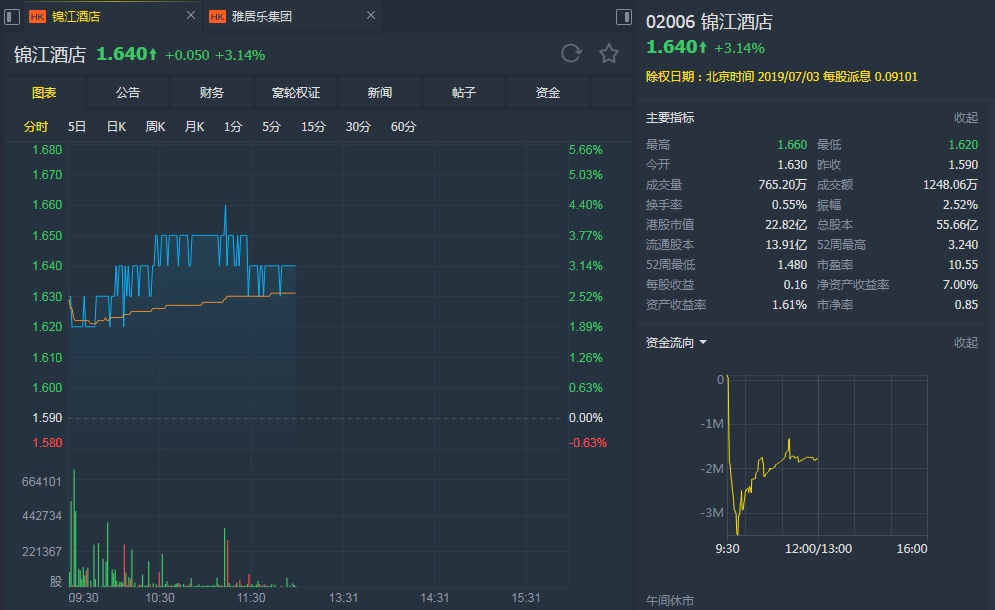
Task: Add 锦江酒店 to favorites with star icon
Action: pos(609,53)
